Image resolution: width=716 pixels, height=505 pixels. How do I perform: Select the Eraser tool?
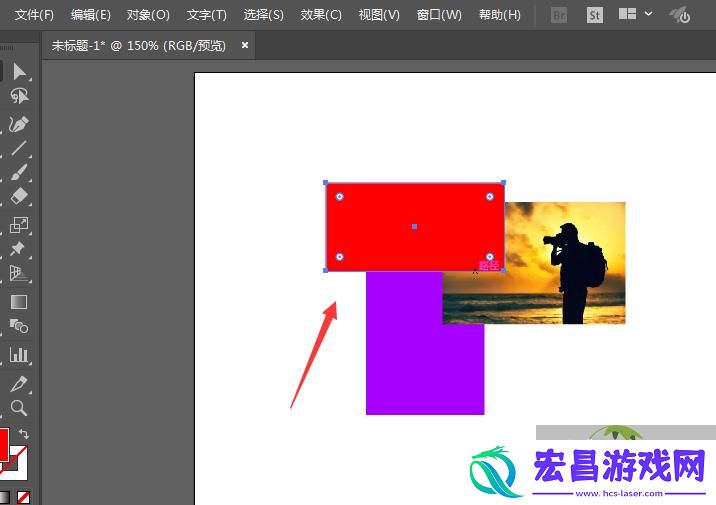[x=19, y=197]
